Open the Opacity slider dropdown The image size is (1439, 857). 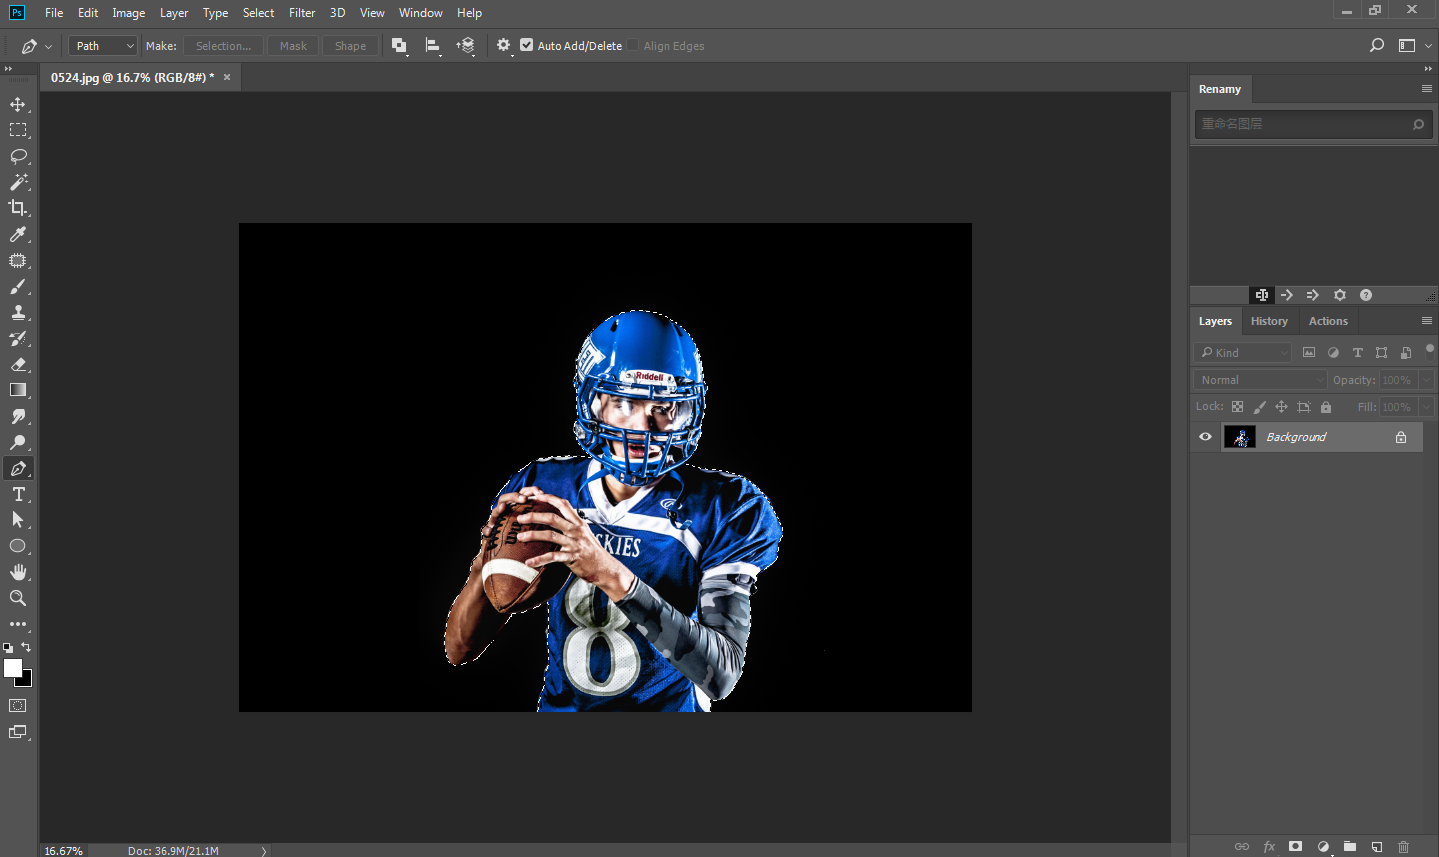click(x=1427, y=380)
